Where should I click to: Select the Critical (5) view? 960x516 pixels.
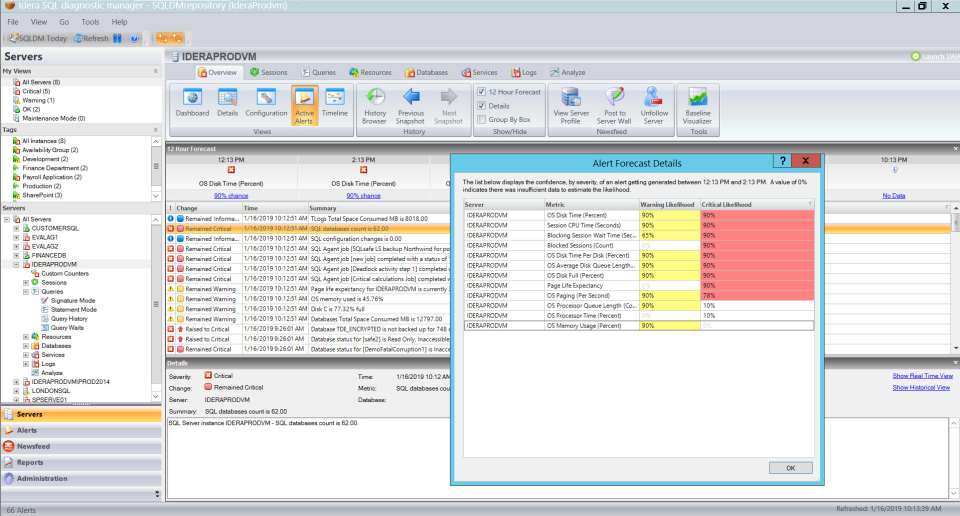(x=36, y=91)
